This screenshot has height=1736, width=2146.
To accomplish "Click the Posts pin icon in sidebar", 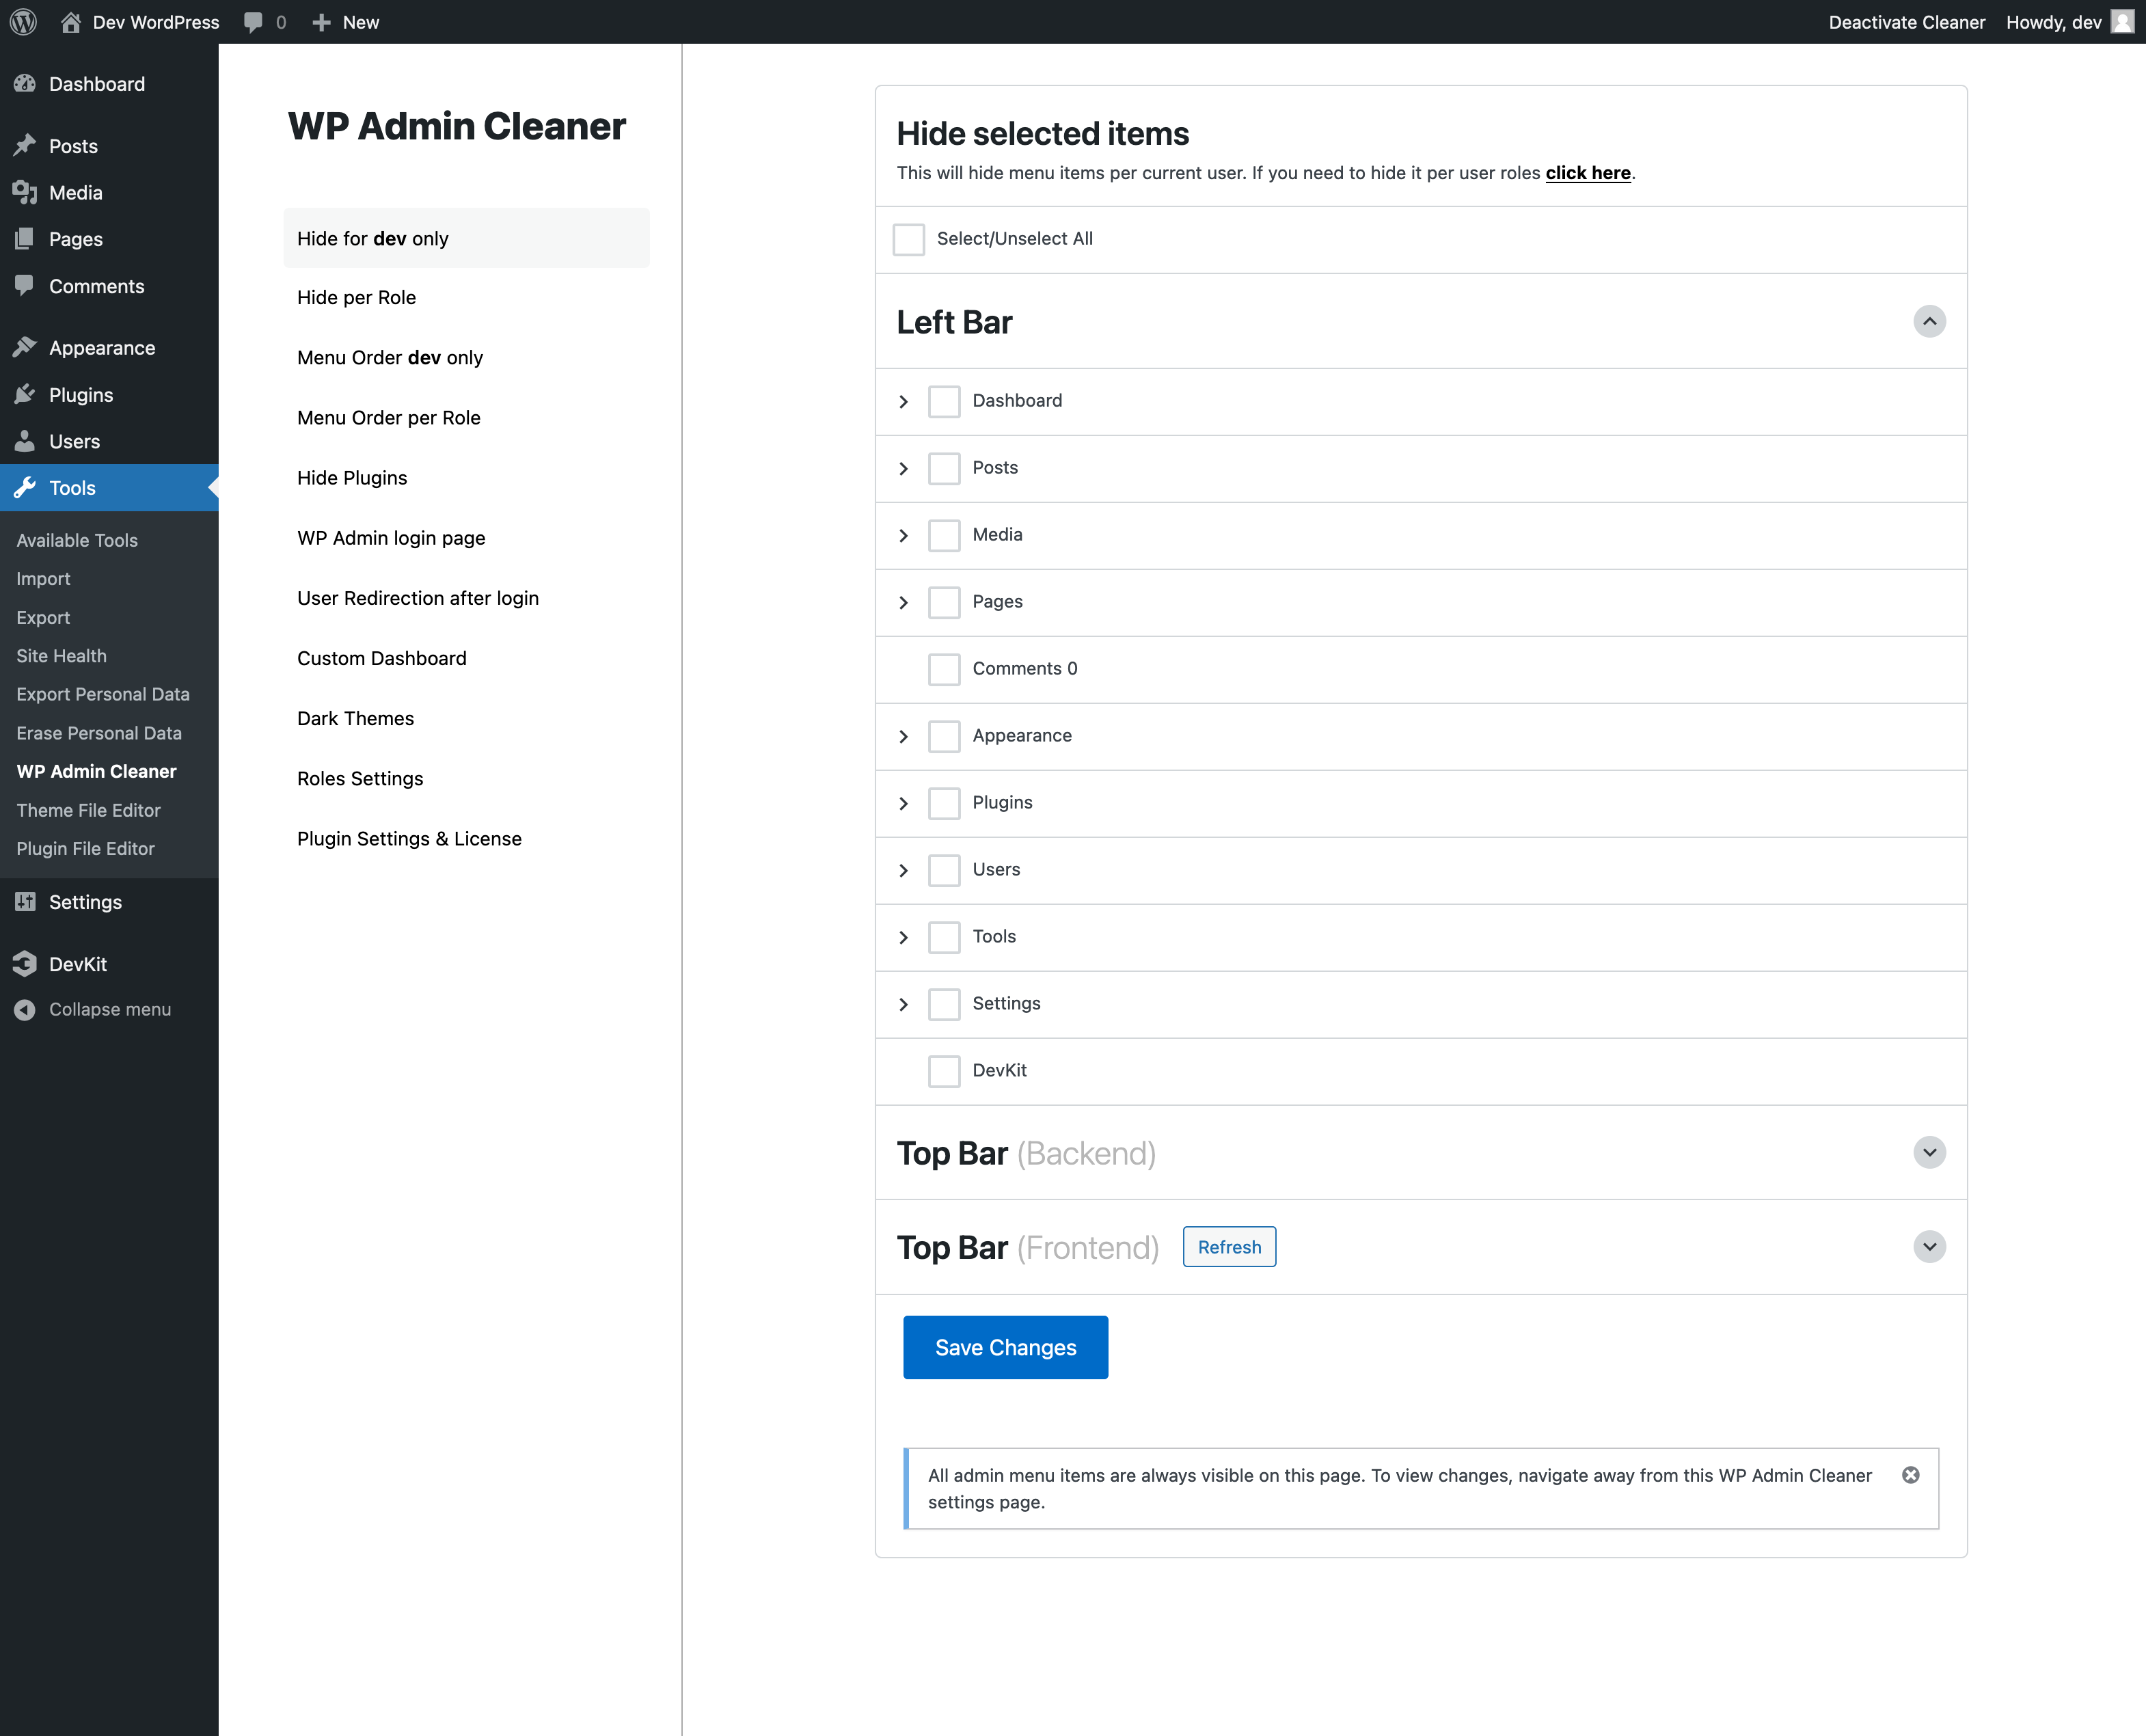I will click(x=25, y=146).
